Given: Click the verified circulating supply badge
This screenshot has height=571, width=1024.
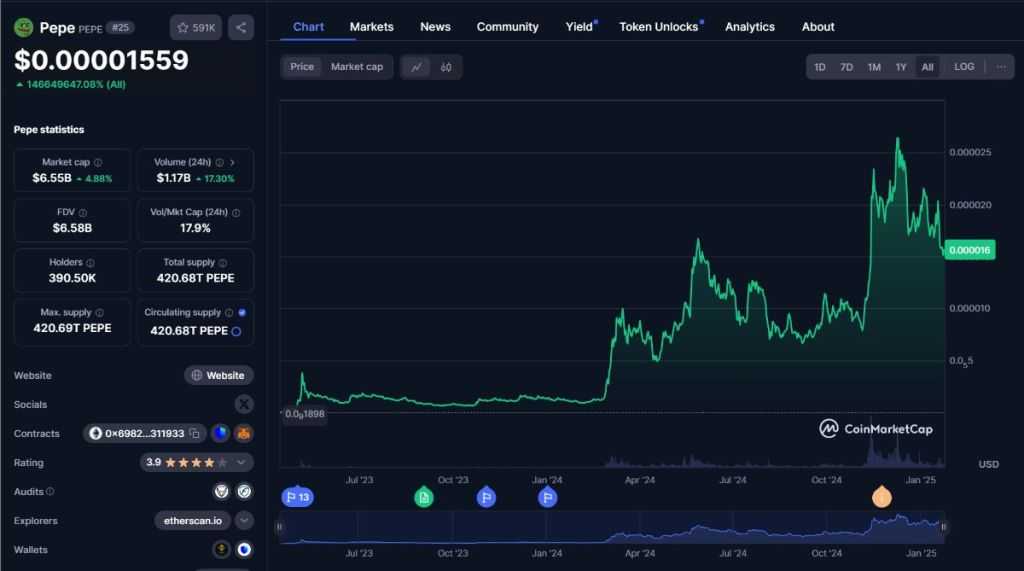Looking at the screenshot, I should click(242, 312).
